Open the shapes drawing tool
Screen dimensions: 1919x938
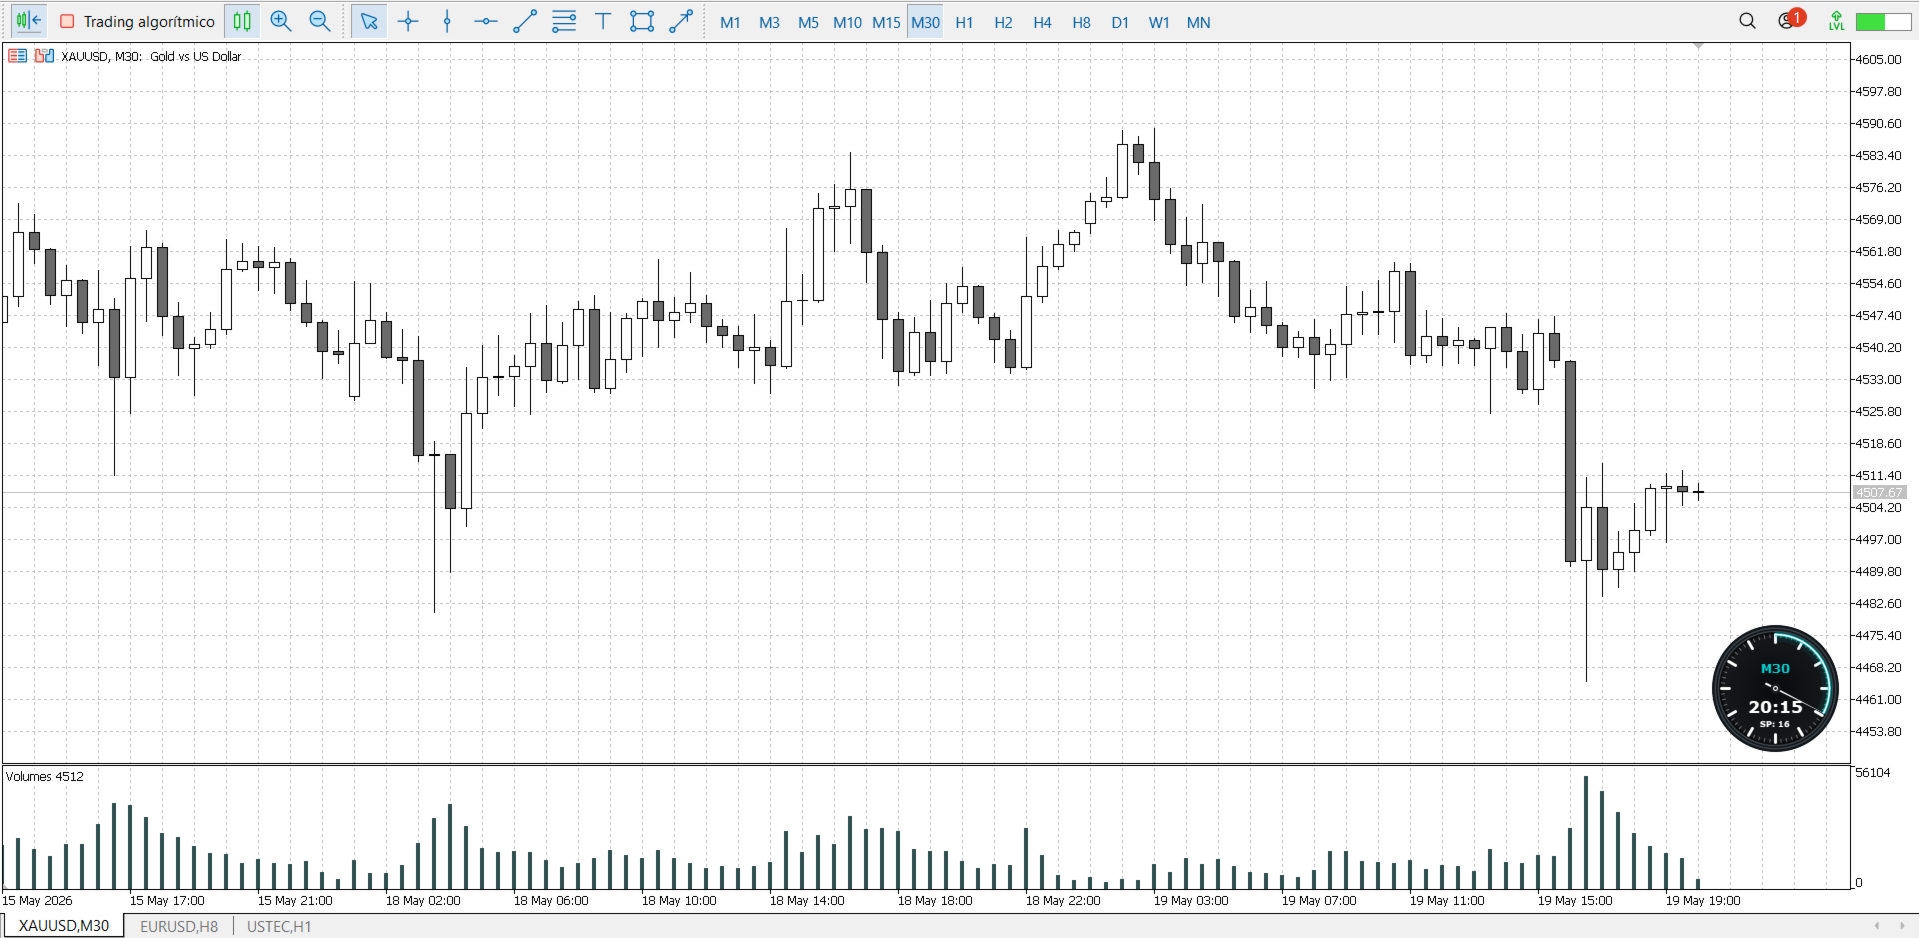tap(642, 21)
